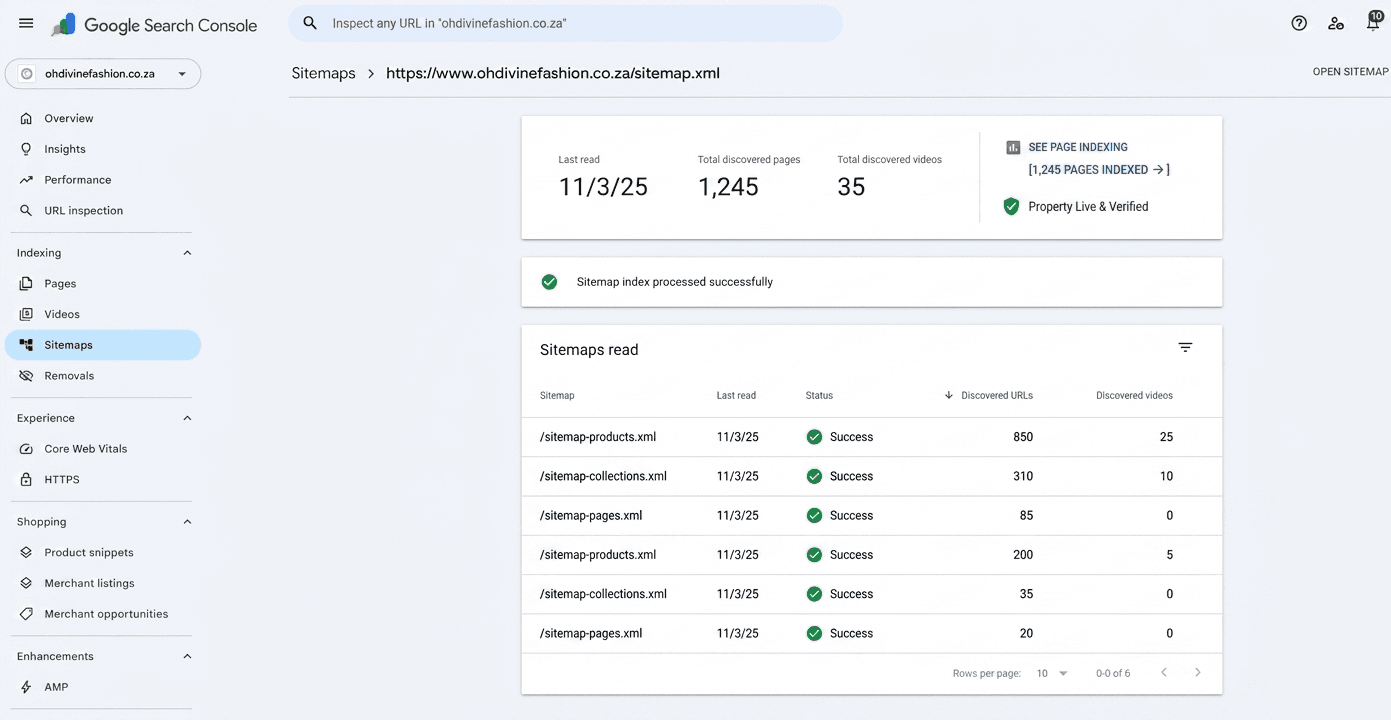1391x720 pixels.
Task: Click the Product snippets layers icon
Action: (26, 553)
